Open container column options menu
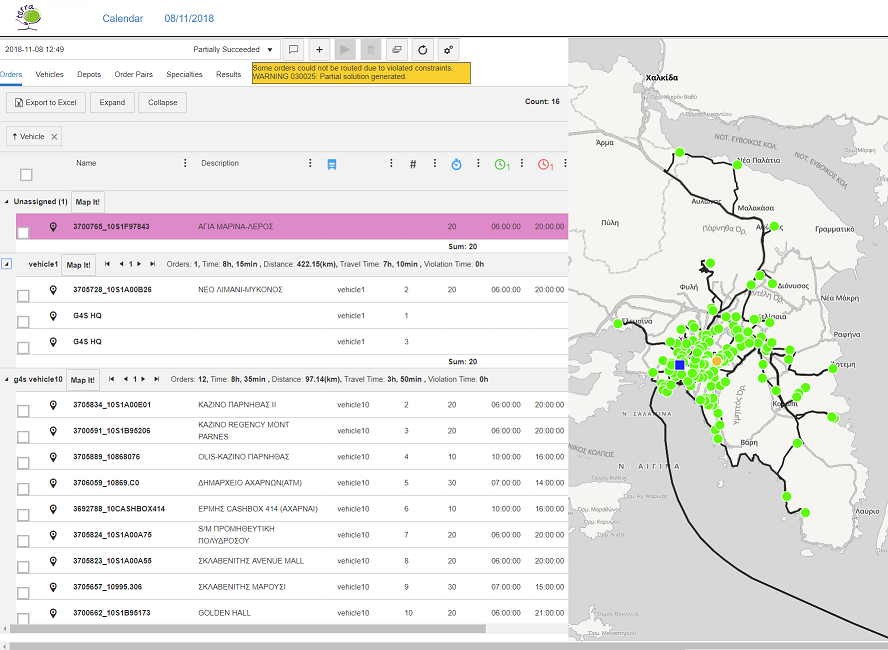The height and width of the screenshot is (650, 888). (x=391, y=163)
